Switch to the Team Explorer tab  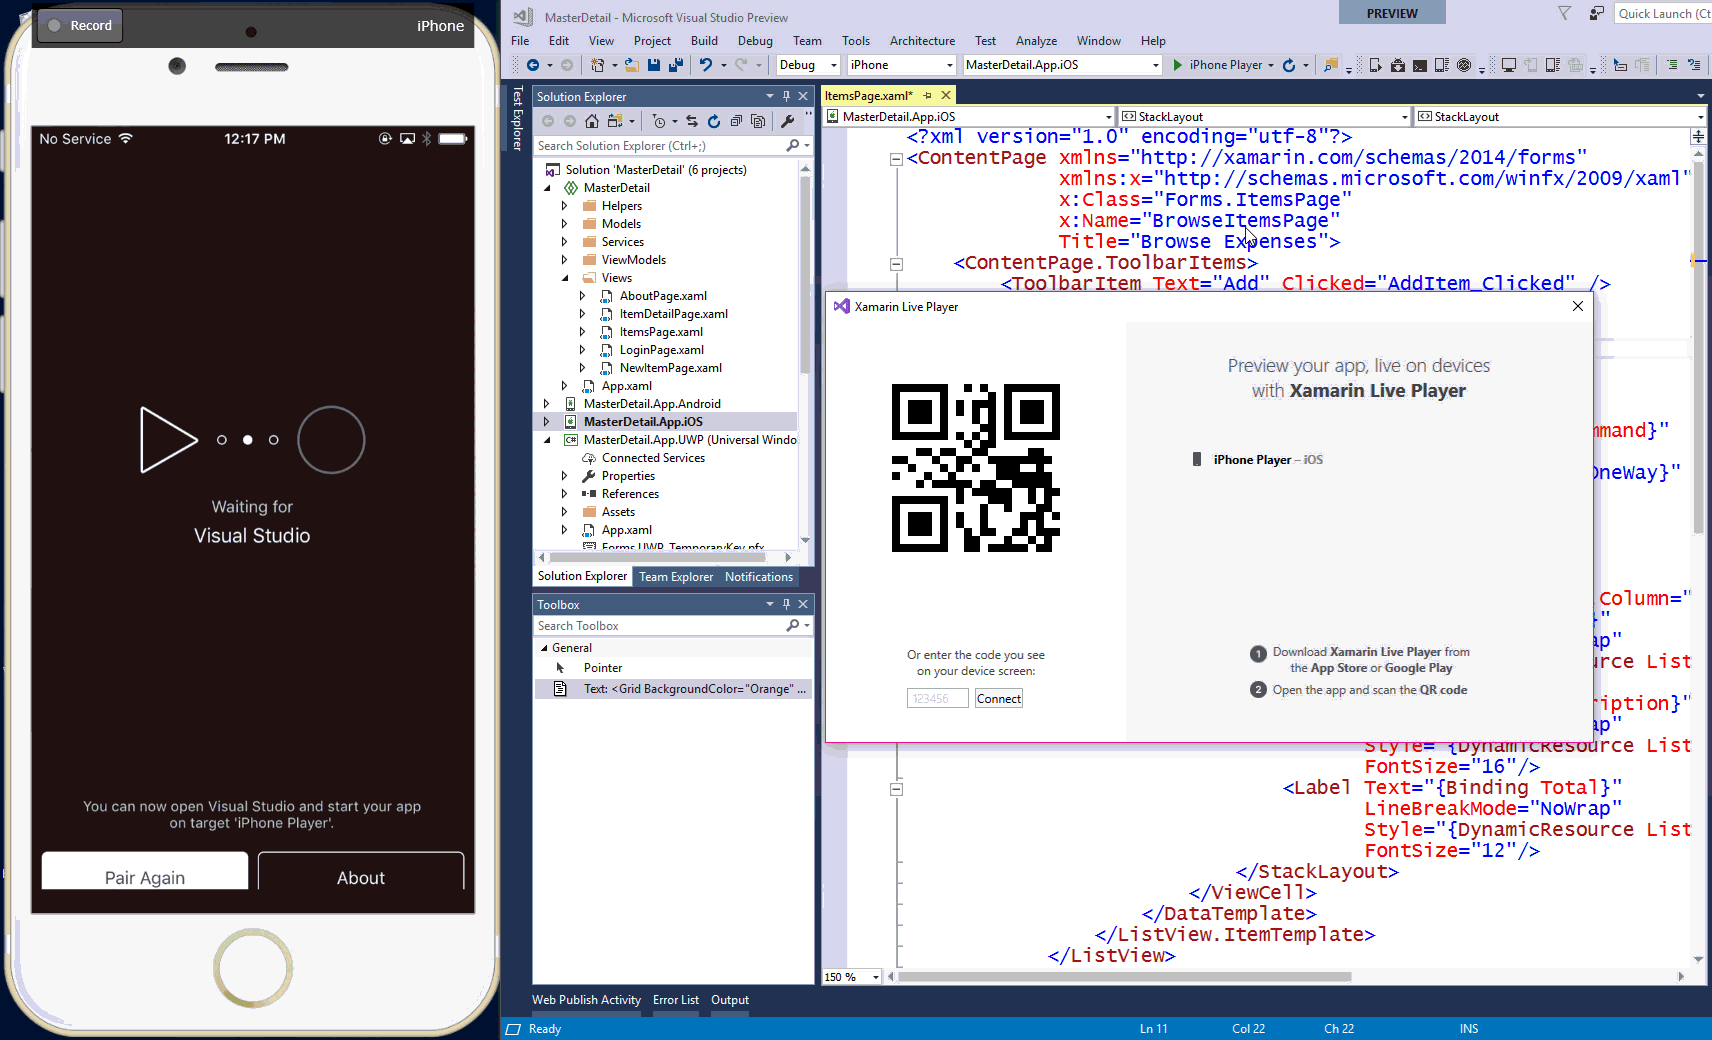(x=676, y=577)
